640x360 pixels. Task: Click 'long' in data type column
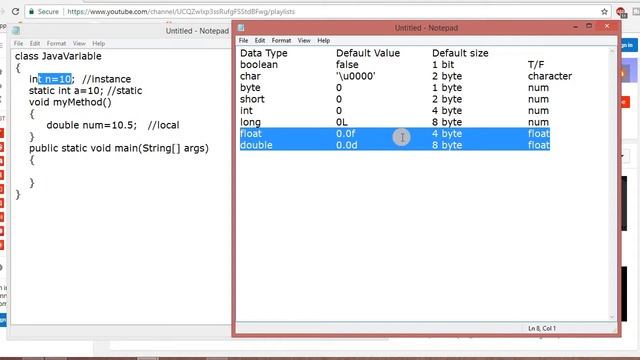[x=250, y=122]
